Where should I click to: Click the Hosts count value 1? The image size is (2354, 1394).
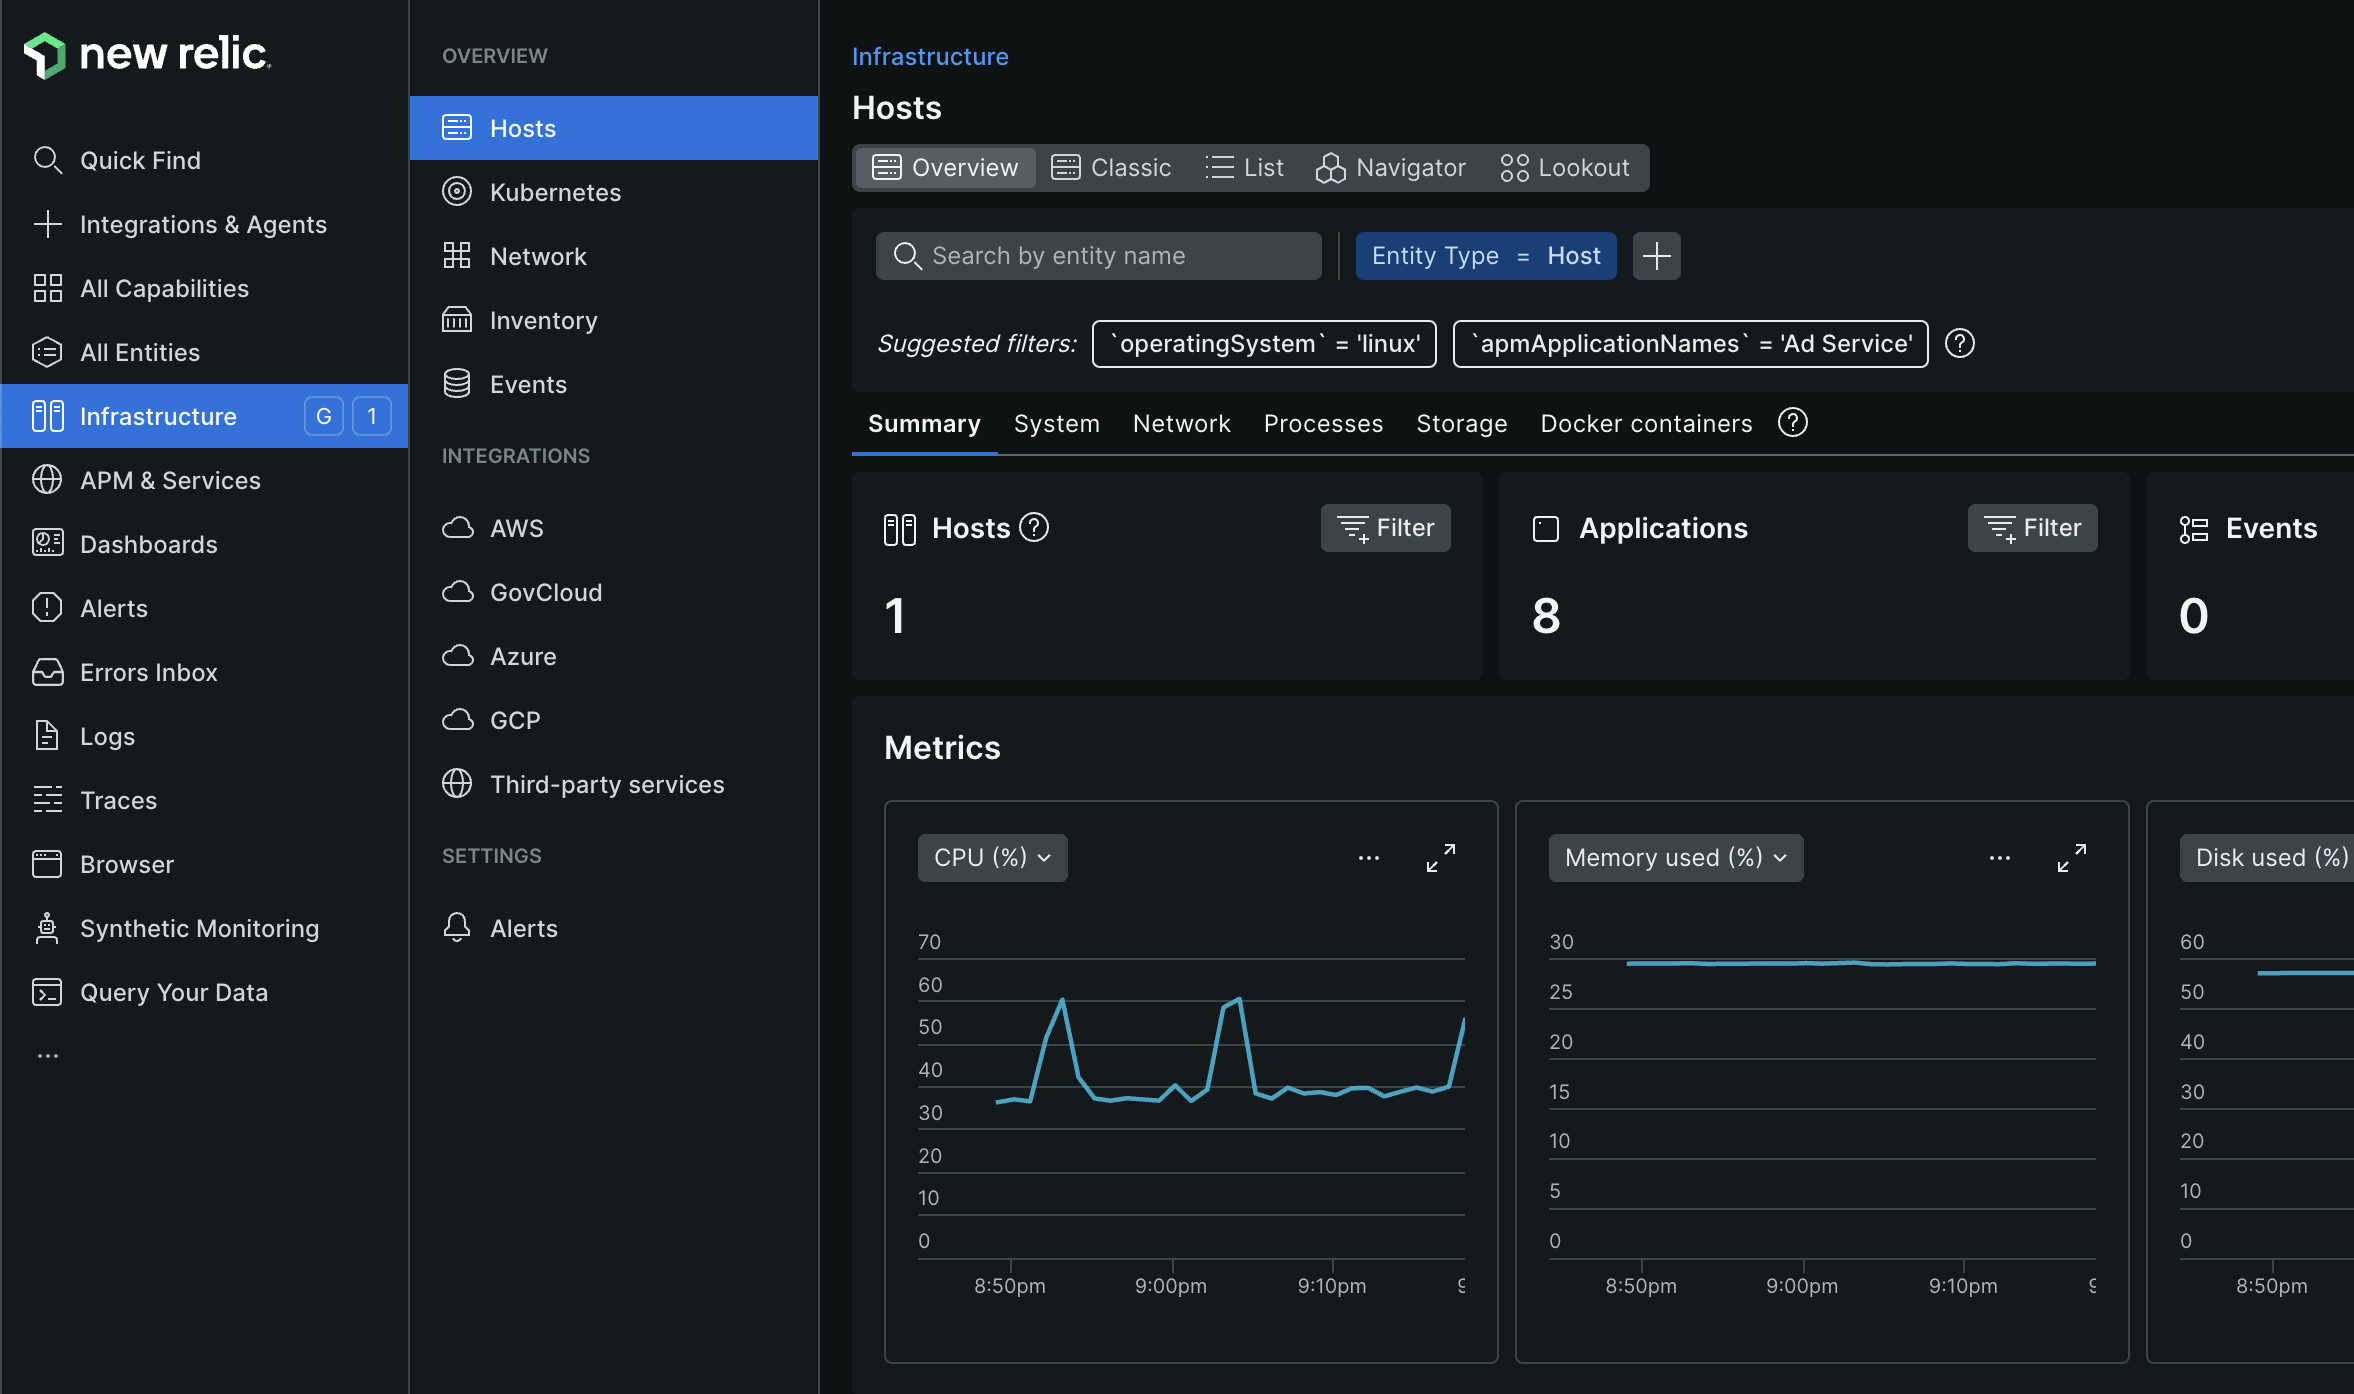pos(895,616)
